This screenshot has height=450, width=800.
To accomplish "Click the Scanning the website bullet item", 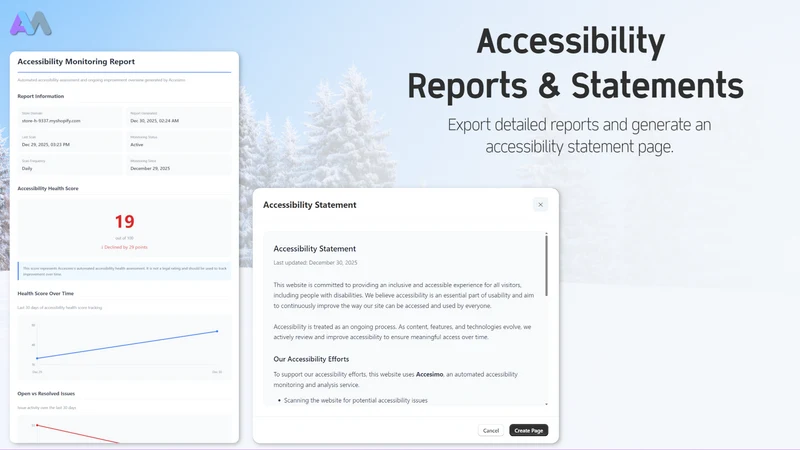I will click(x=356, y=401).
